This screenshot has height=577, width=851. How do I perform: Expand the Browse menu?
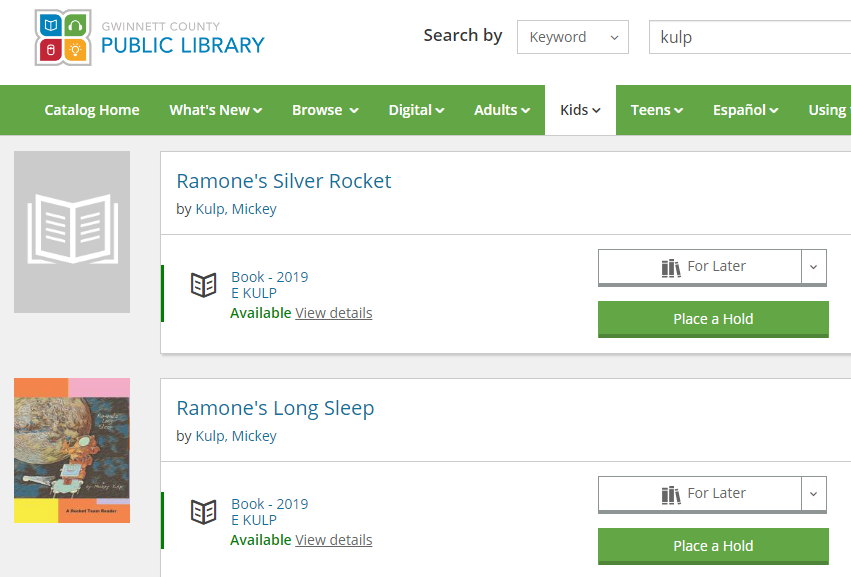[x=325, y=110]
